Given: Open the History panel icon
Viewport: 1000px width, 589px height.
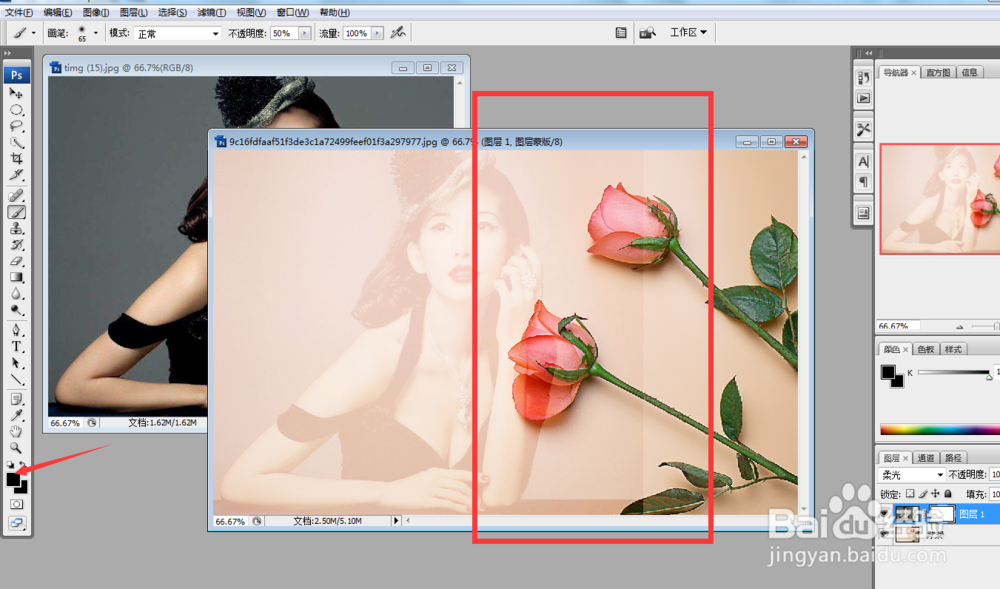Looking at the screenshot, I should tap(863, 78).
